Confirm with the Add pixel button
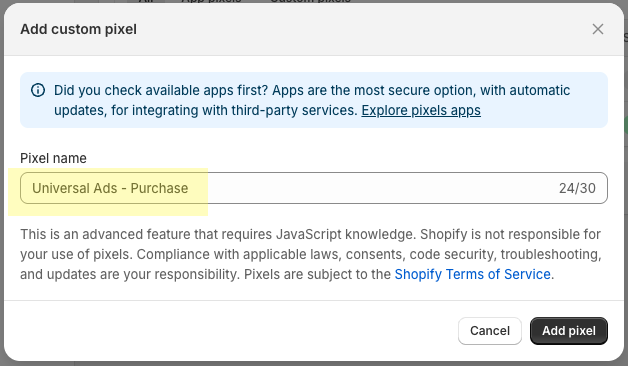628x366 pixels. 569,331
